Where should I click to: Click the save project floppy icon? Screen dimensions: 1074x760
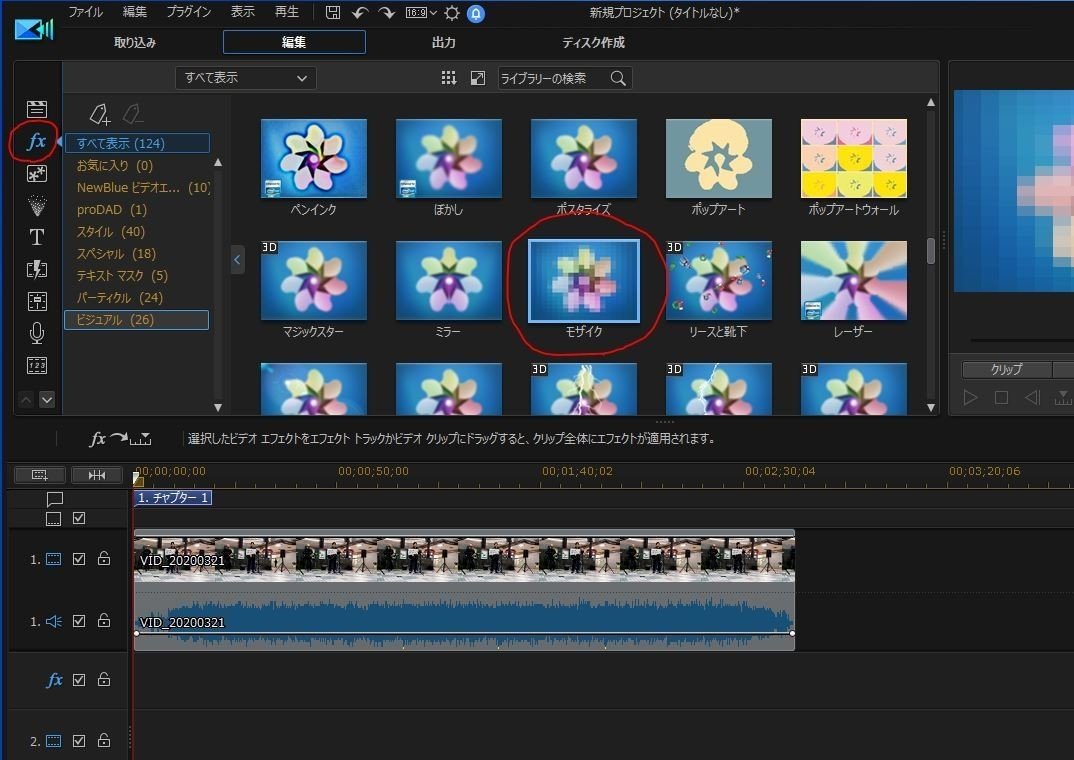click(333, 13)
